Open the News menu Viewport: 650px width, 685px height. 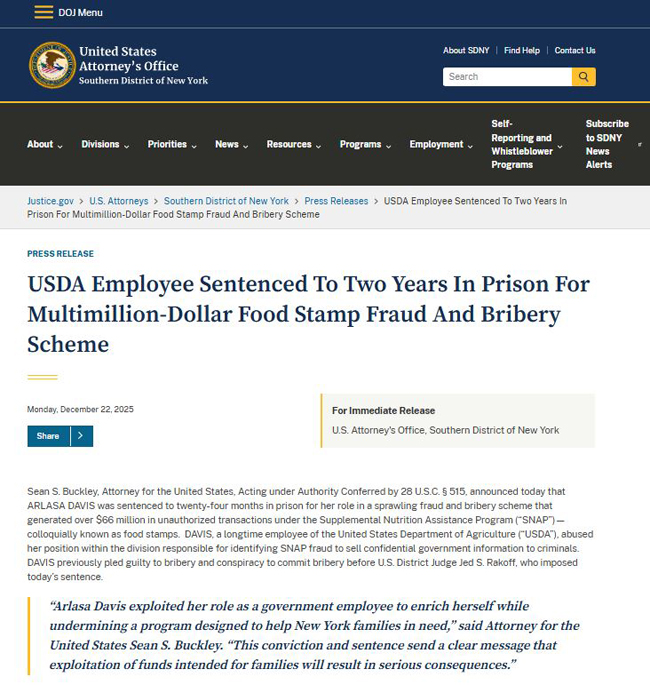point(231,144)
